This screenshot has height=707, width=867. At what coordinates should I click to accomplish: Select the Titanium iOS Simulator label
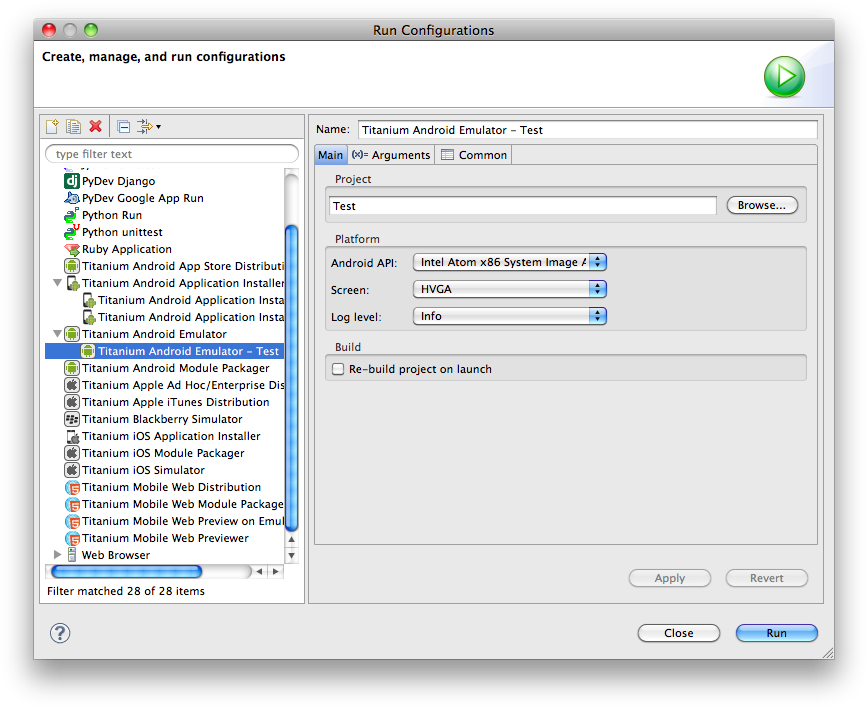pyautogui.click(x=143, y=470)
